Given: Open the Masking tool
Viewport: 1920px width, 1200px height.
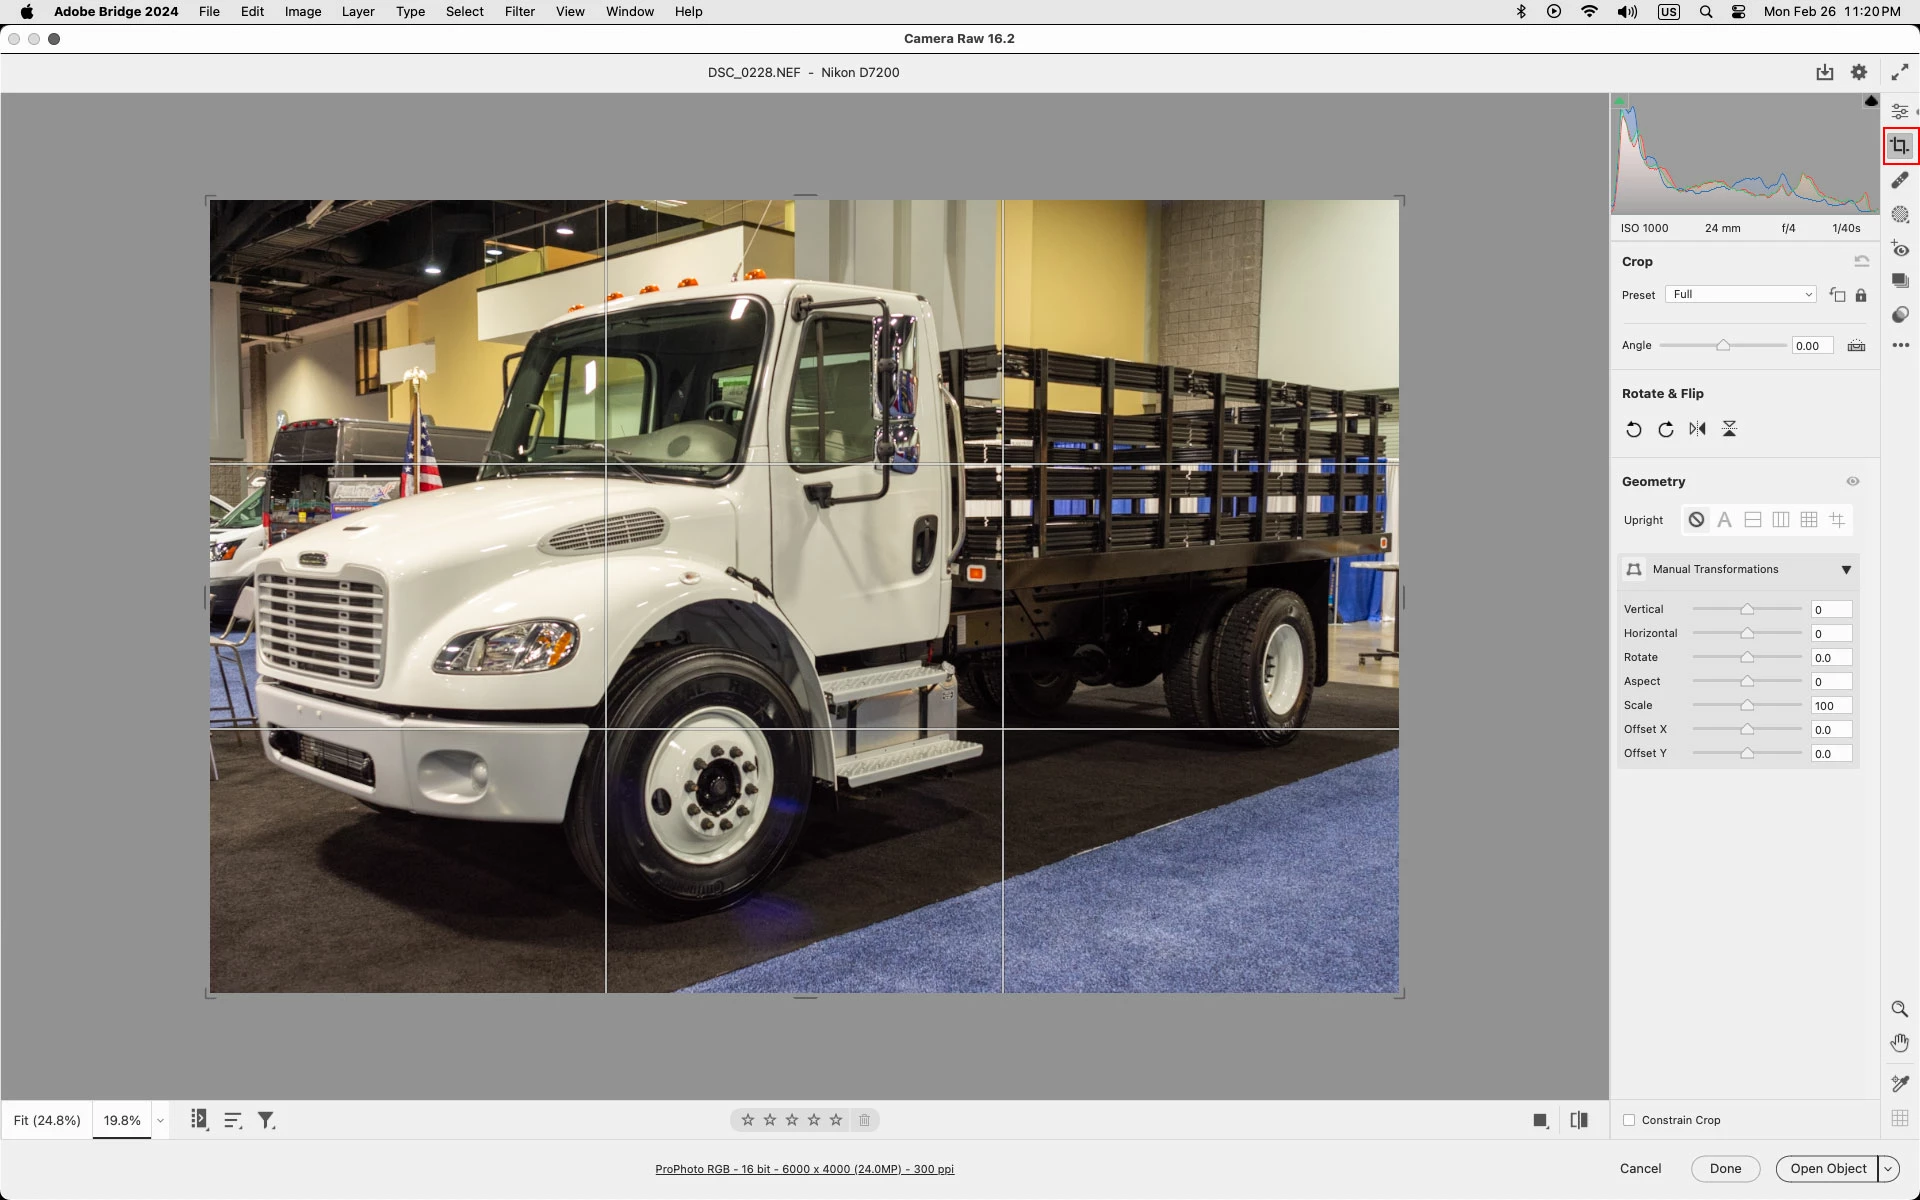Looking at the screenshot, I should coord(1899,214).
